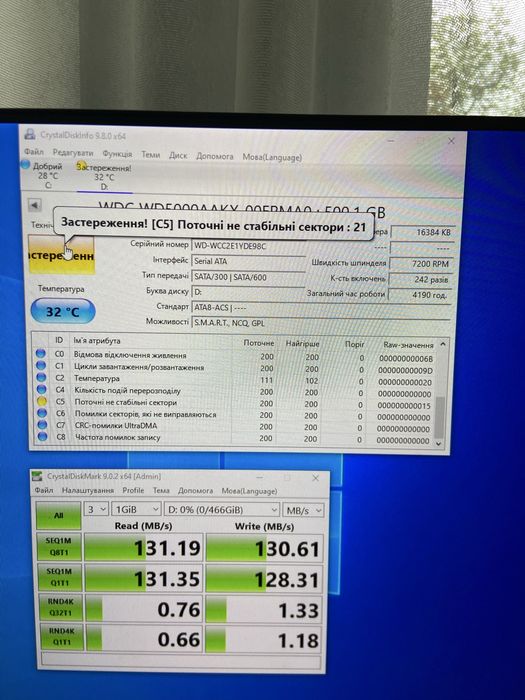Click the attribute list scrollbar thumb
This screenshot has height=700, width=525.
click(x=440, y=417)
